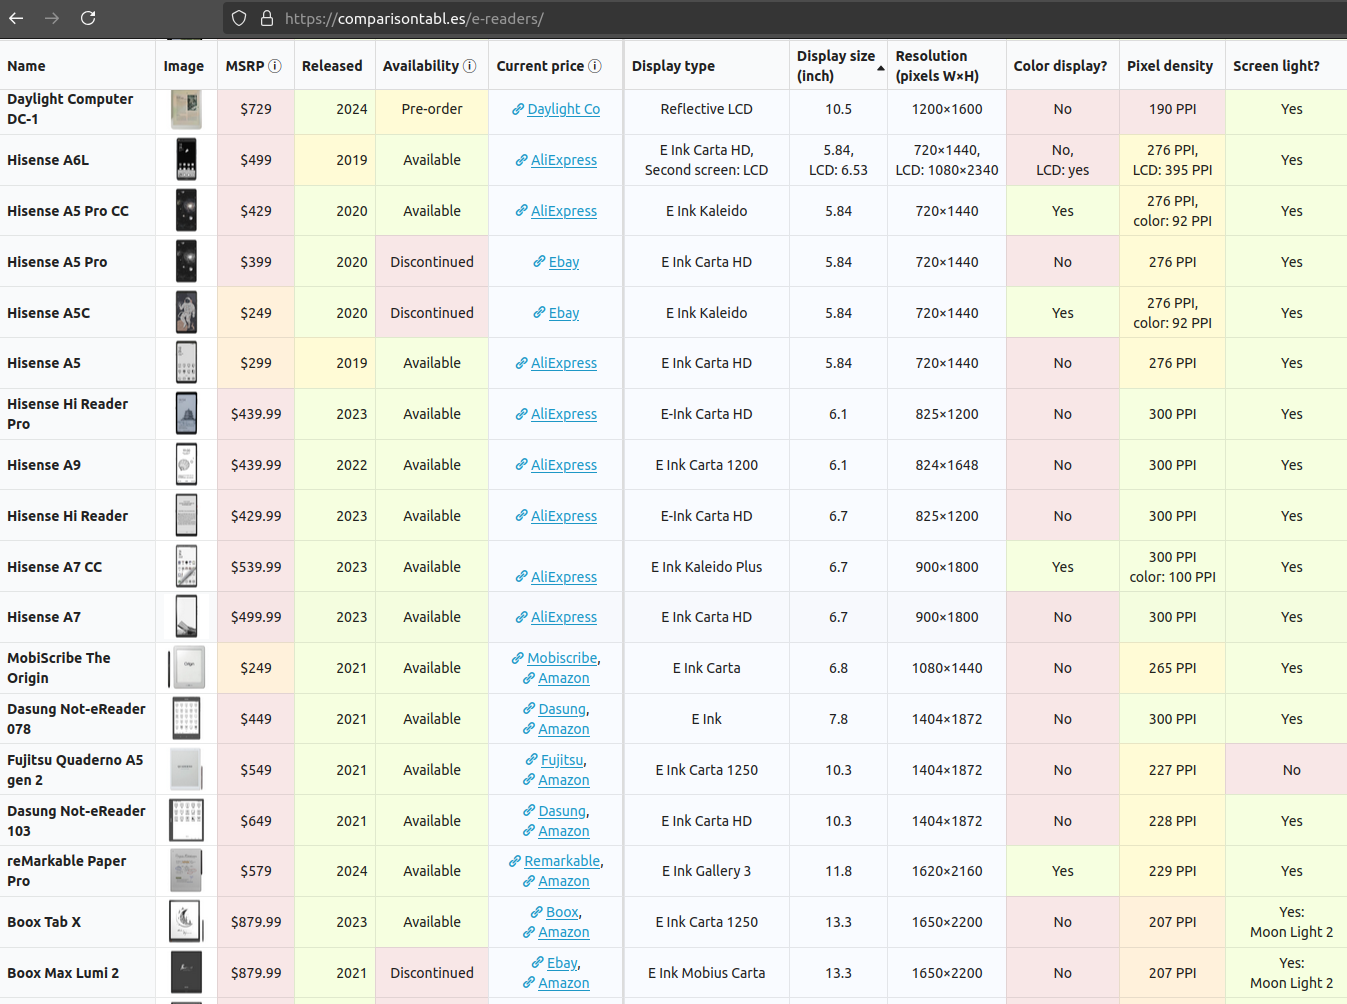Viewport: 1347px width, 1004px height.
Task: Click the Boox Tab X thumbnail image
Action: pos(185,922)
